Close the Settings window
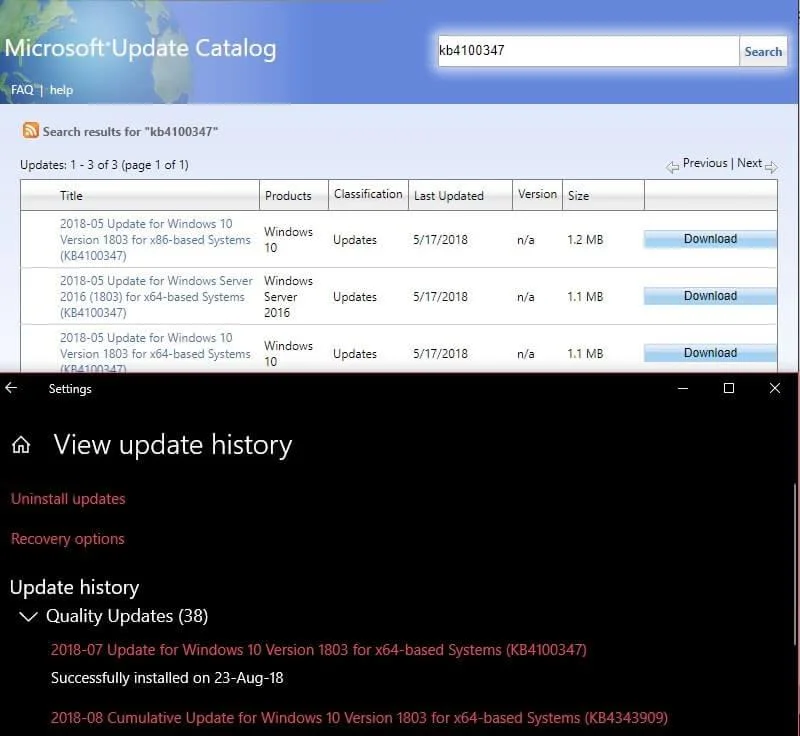This screenshot has height=736, width=800. pos(774,389)
